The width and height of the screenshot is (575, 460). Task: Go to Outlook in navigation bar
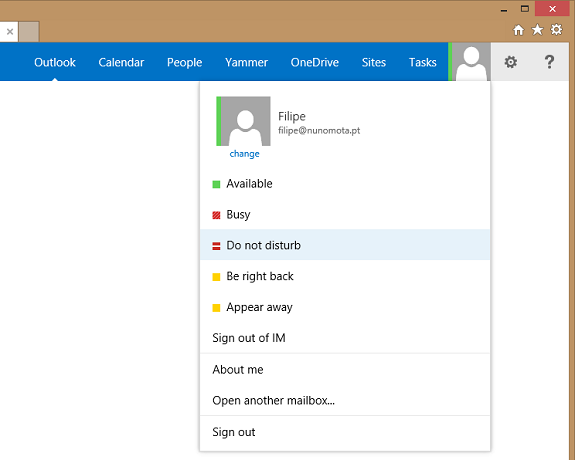coord(55,62)
